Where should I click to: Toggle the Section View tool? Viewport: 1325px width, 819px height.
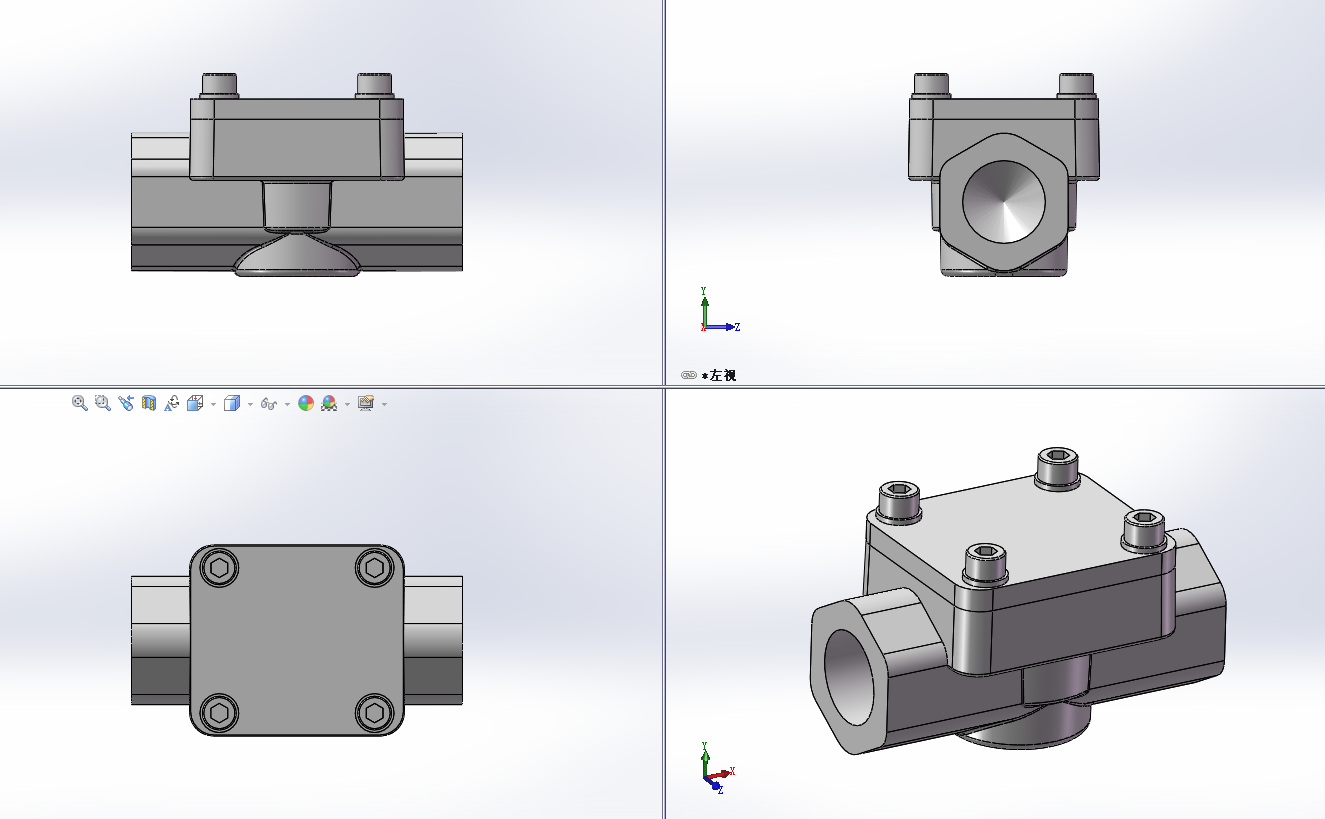[149, 403]
